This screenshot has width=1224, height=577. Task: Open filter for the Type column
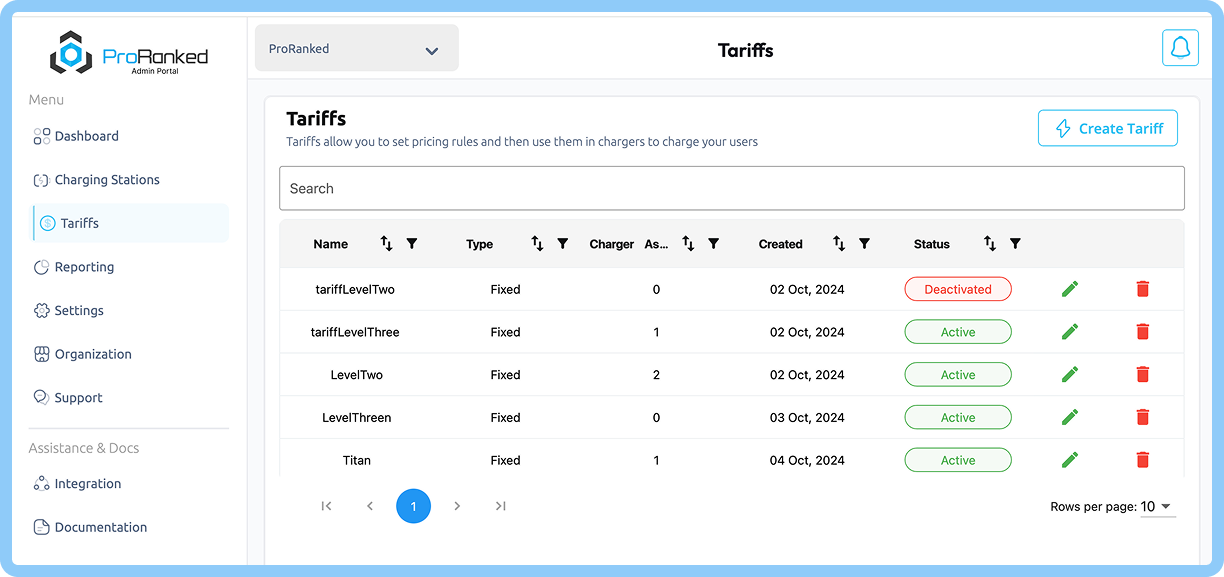tap(563, 243)
